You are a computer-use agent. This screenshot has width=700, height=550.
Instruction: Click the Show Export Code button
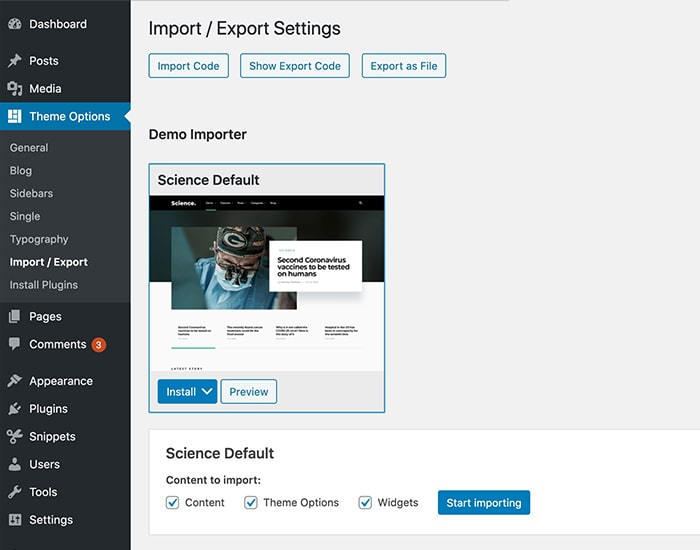click(x=295, y=66)
